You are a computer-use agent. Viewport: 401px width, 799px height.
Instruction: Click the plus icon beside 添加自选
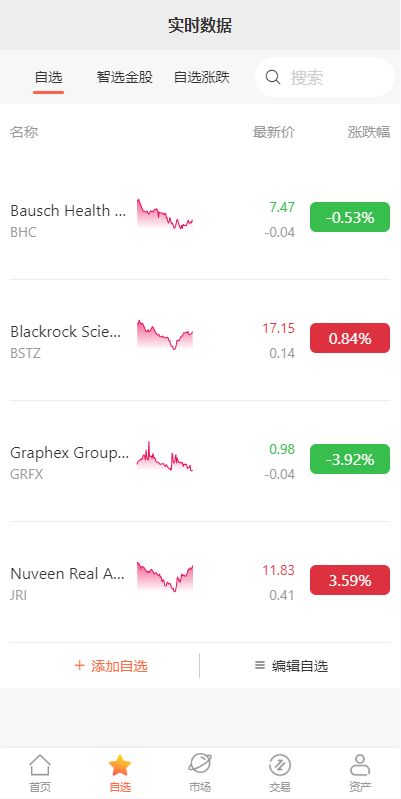(79, 665)
